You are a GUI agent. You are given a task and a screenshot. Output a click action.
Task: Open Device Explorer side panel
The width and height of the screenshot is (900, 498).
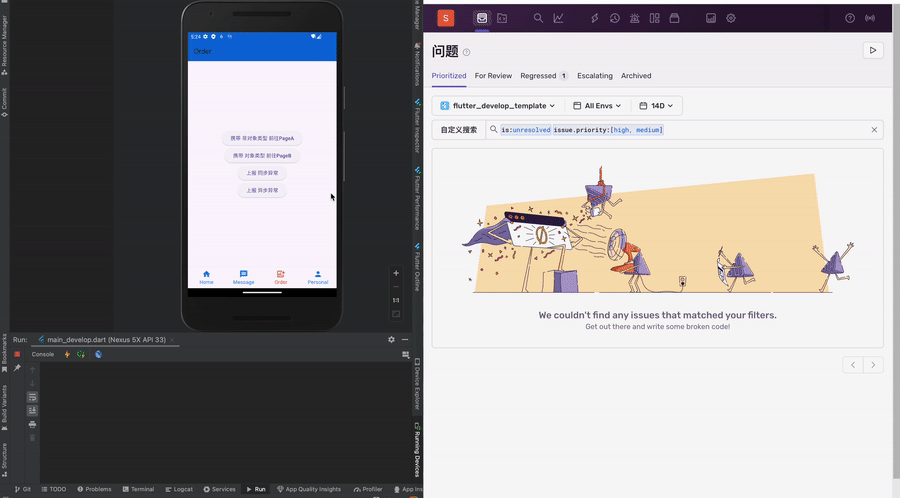point(417,385)
